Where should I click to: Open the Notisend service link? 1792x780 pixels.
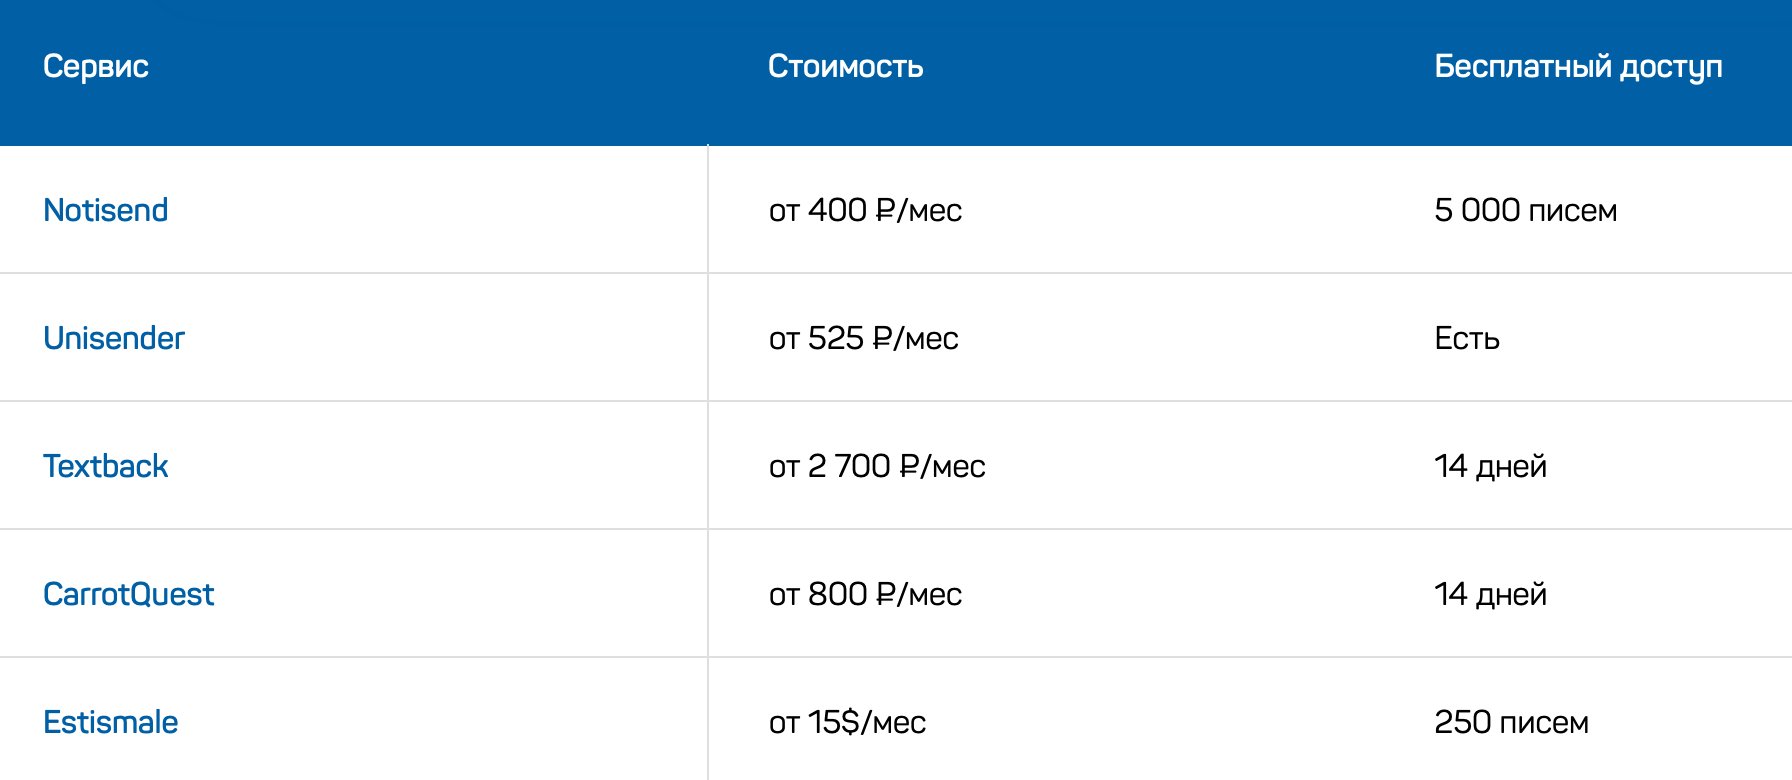(105, 210)
